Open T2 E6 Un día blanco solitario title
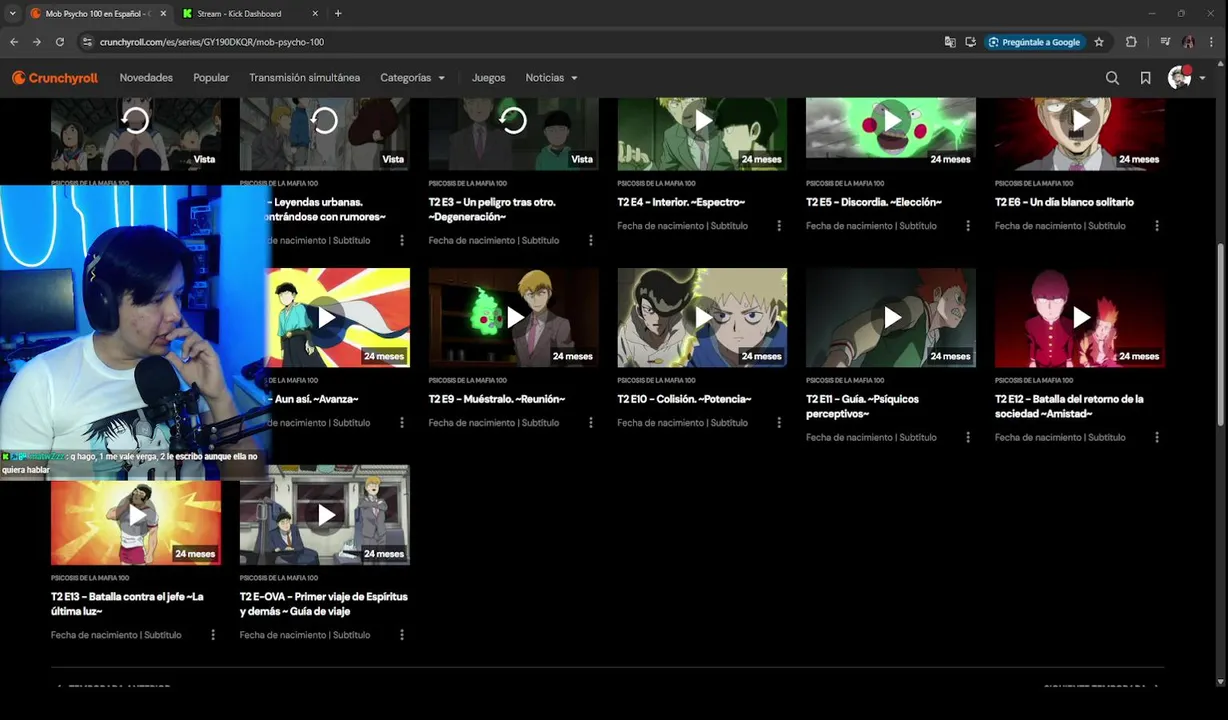This screenshot has width=1228, height=720. (x=1064, y=202)
